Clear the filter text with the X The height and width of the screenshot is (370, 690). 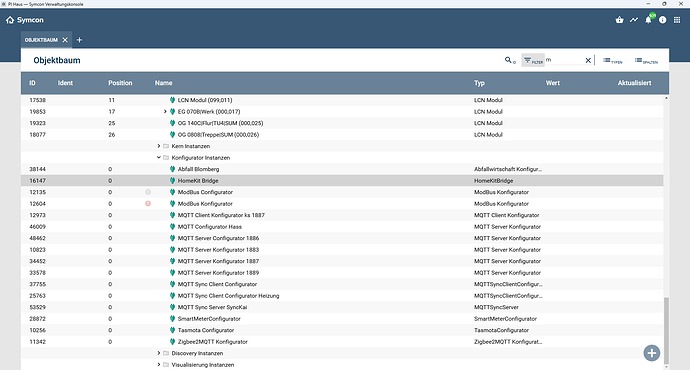click(x=588, y=60)
